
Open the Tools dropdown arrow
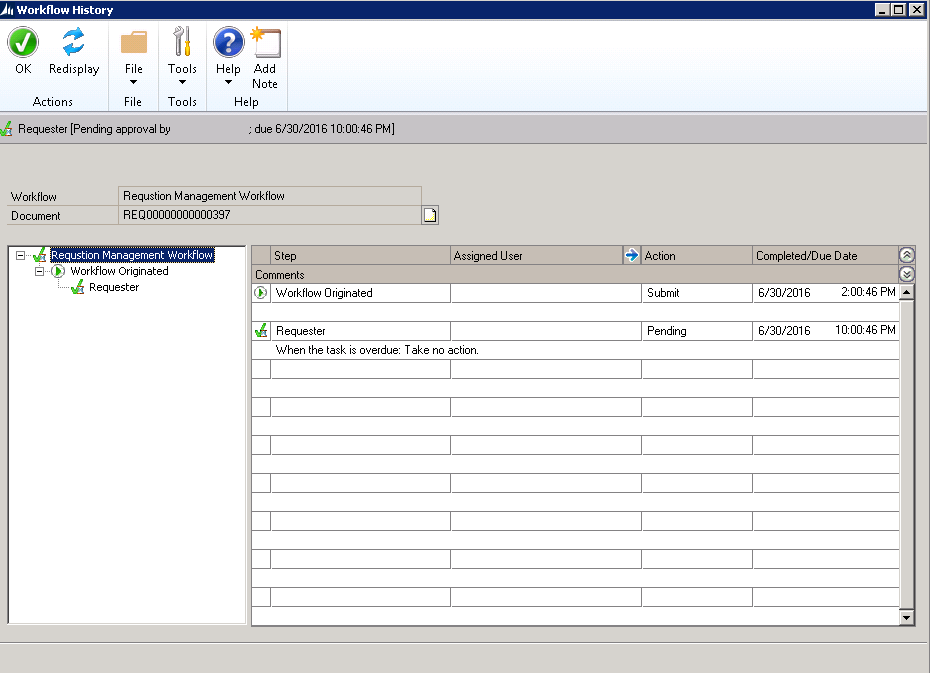point(182,83)
